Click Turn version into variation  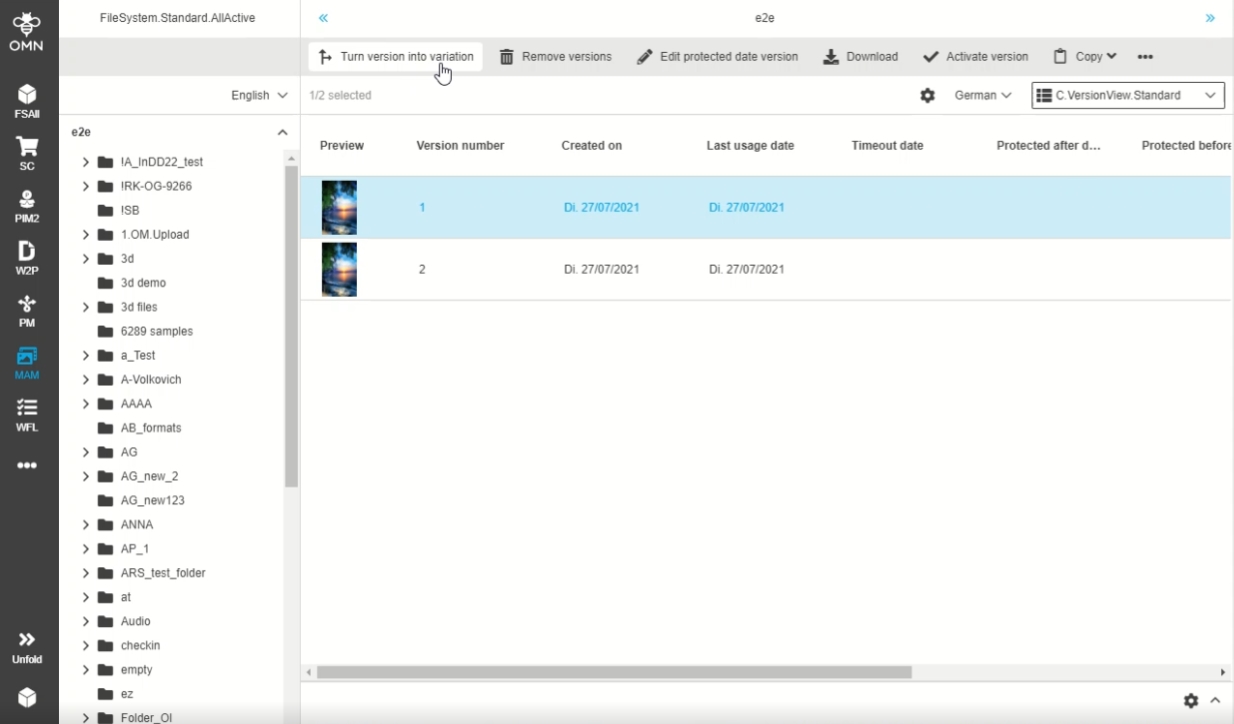[396, 57]
